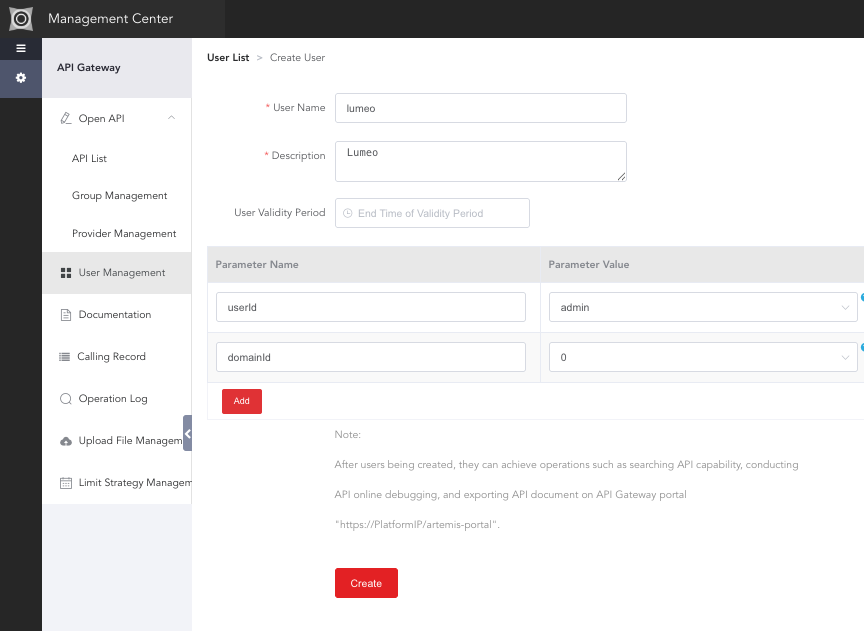Click the Parameter Name column header

coord(257,265)
